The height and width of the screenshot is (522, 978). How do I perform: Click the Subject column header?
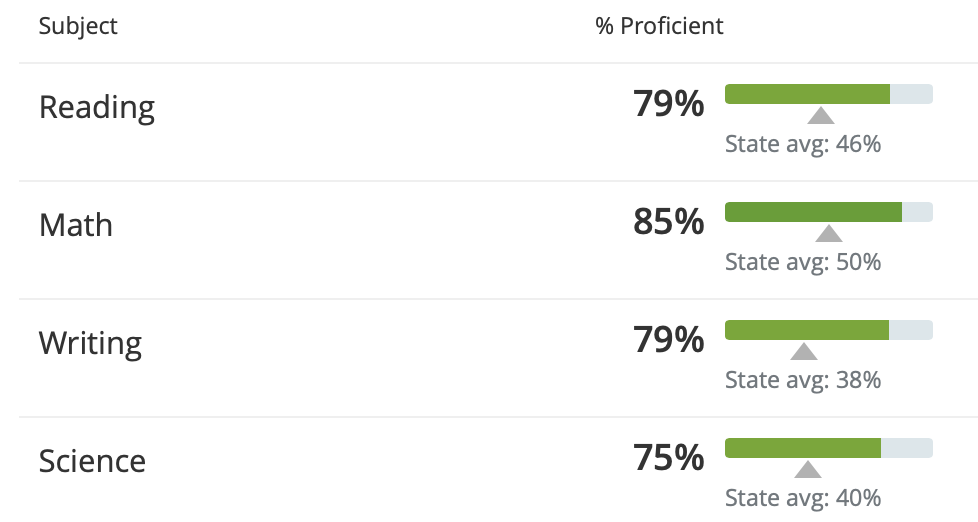pyautogui.click(x=78, y=26)
